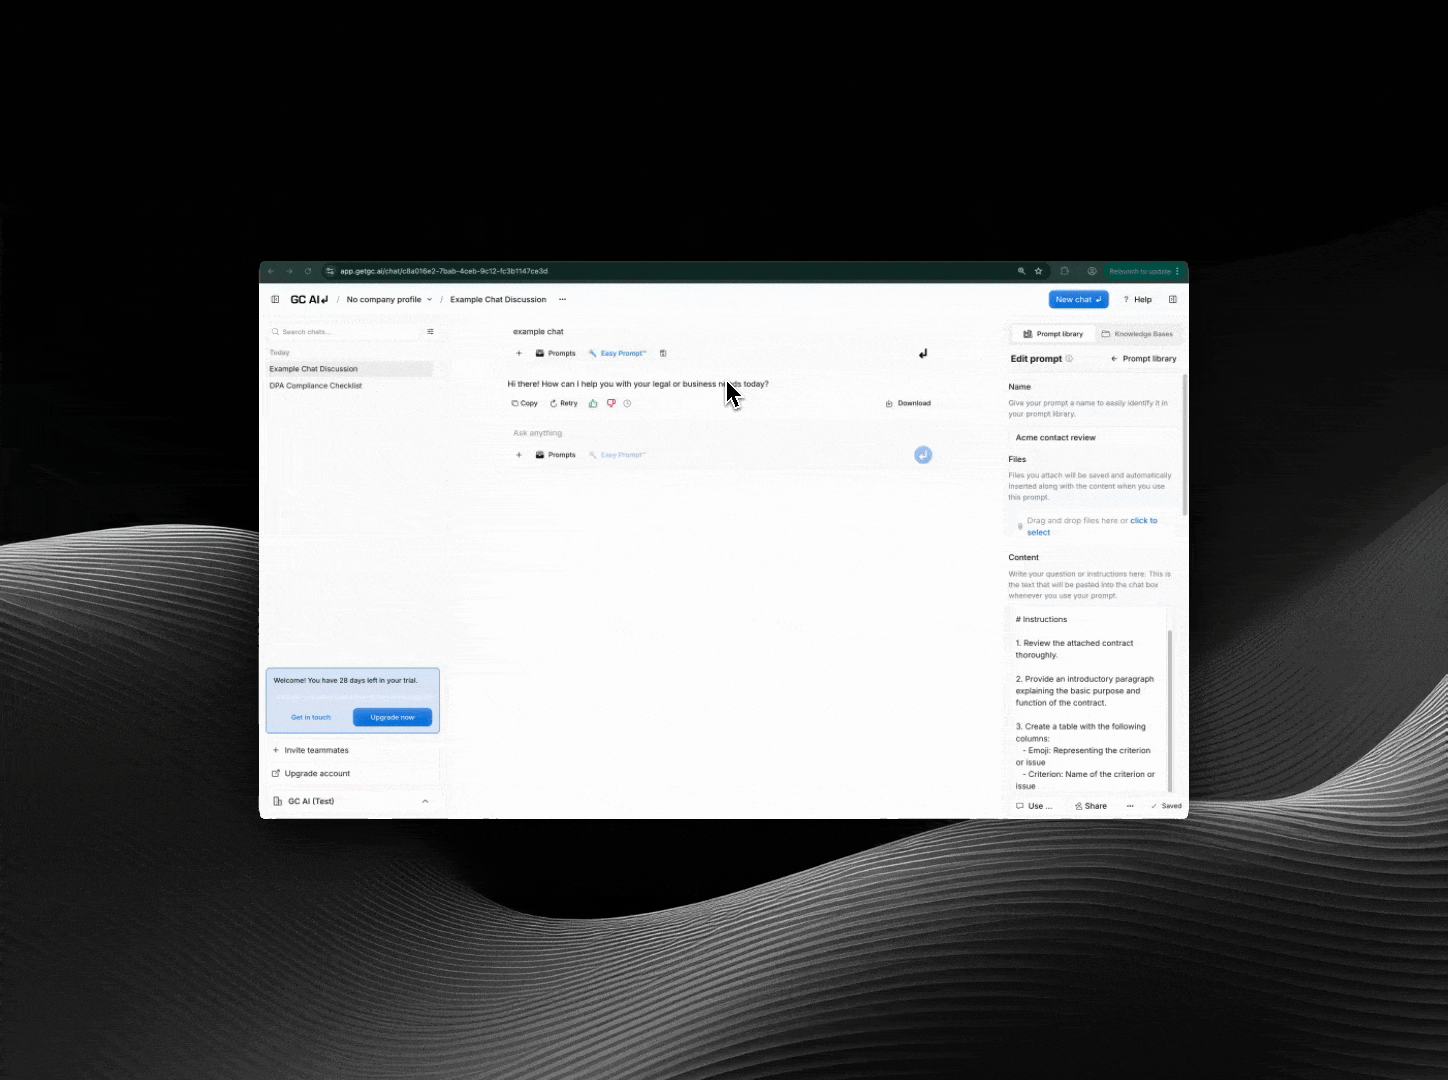The height and width of the screenshot is (1080, 1448).
Task: Open Prompts in the top message toolbar
Action: (556, 353)
